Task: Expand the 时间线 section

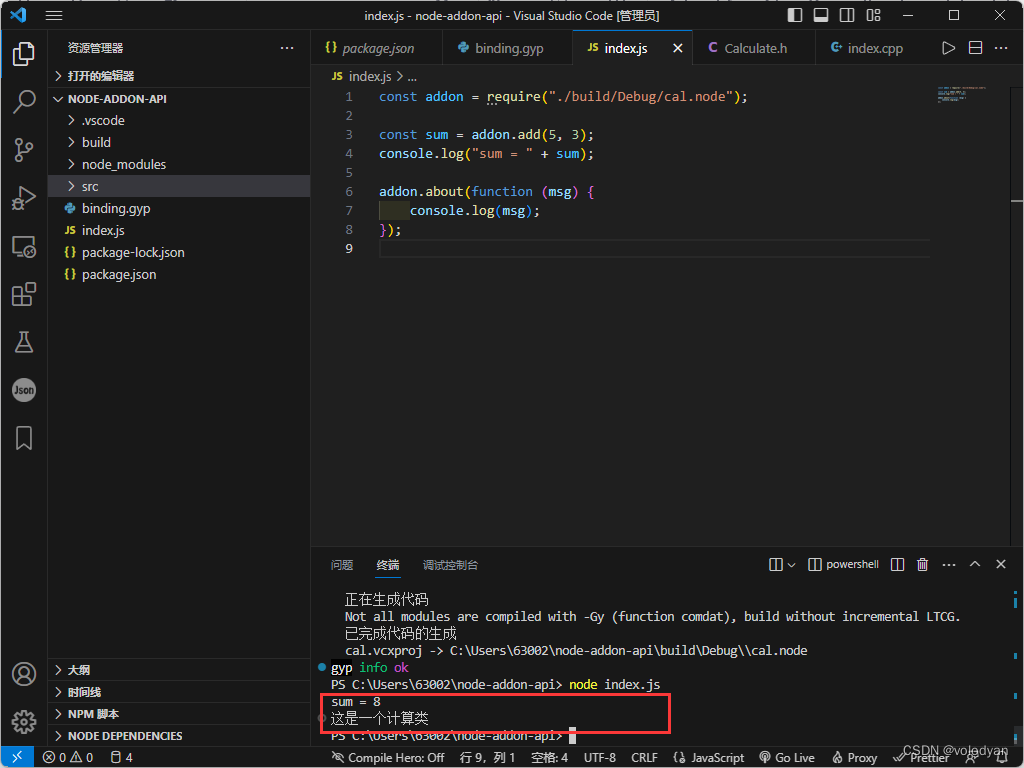Action: [x=179, y=692]
